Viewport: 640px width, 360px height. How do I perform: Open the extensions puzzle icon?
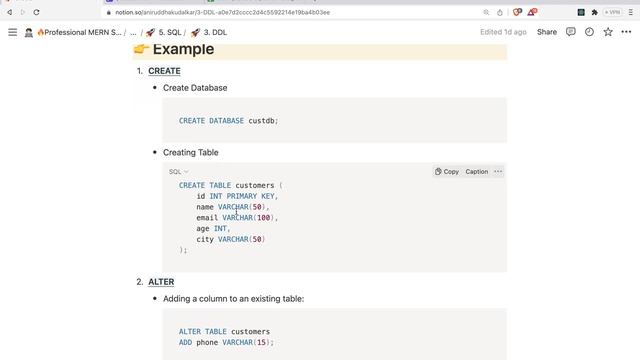click(x=595, y=12)
